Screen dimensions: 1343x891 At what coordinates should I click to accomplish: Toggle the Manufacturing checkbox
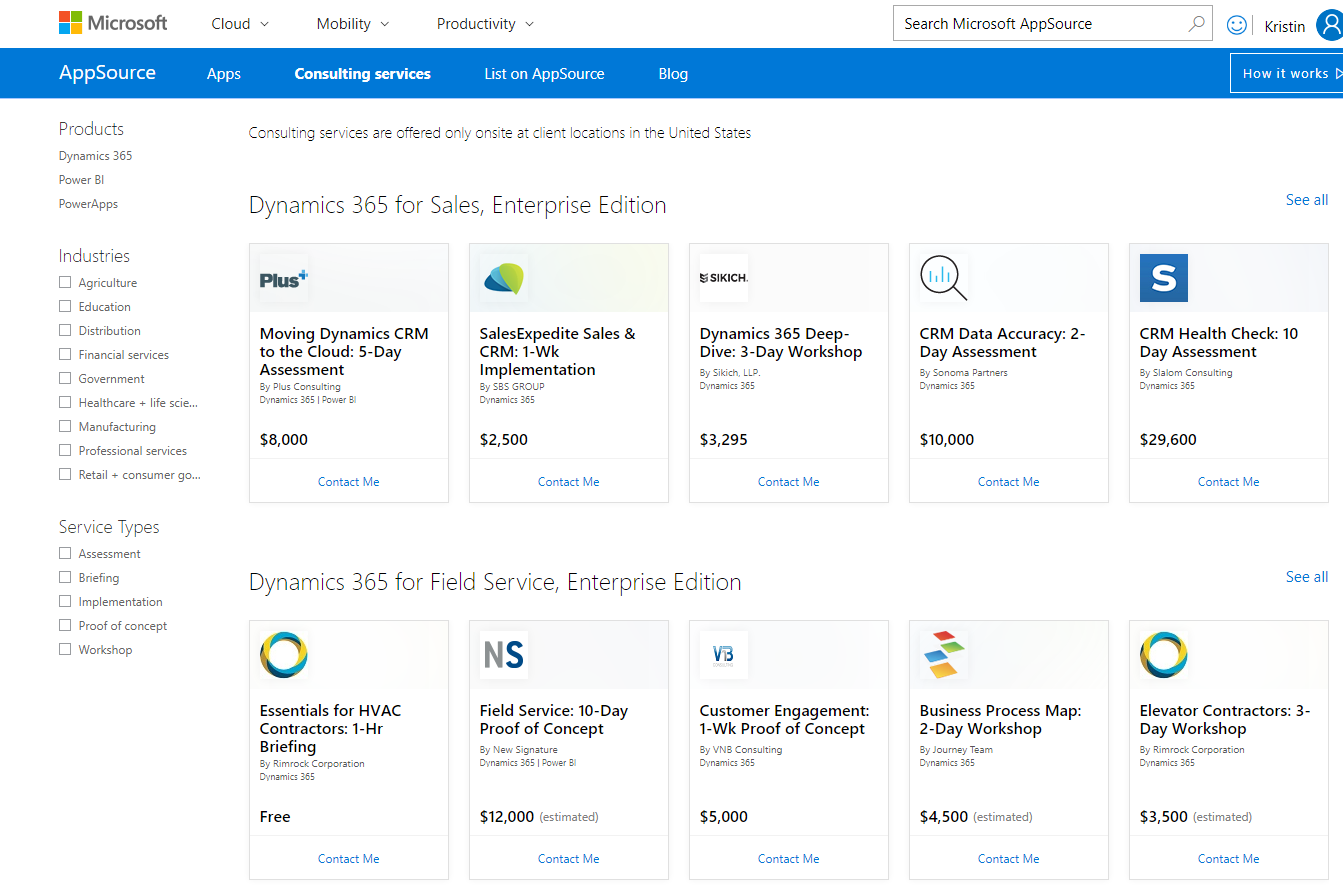coord(65,427)
